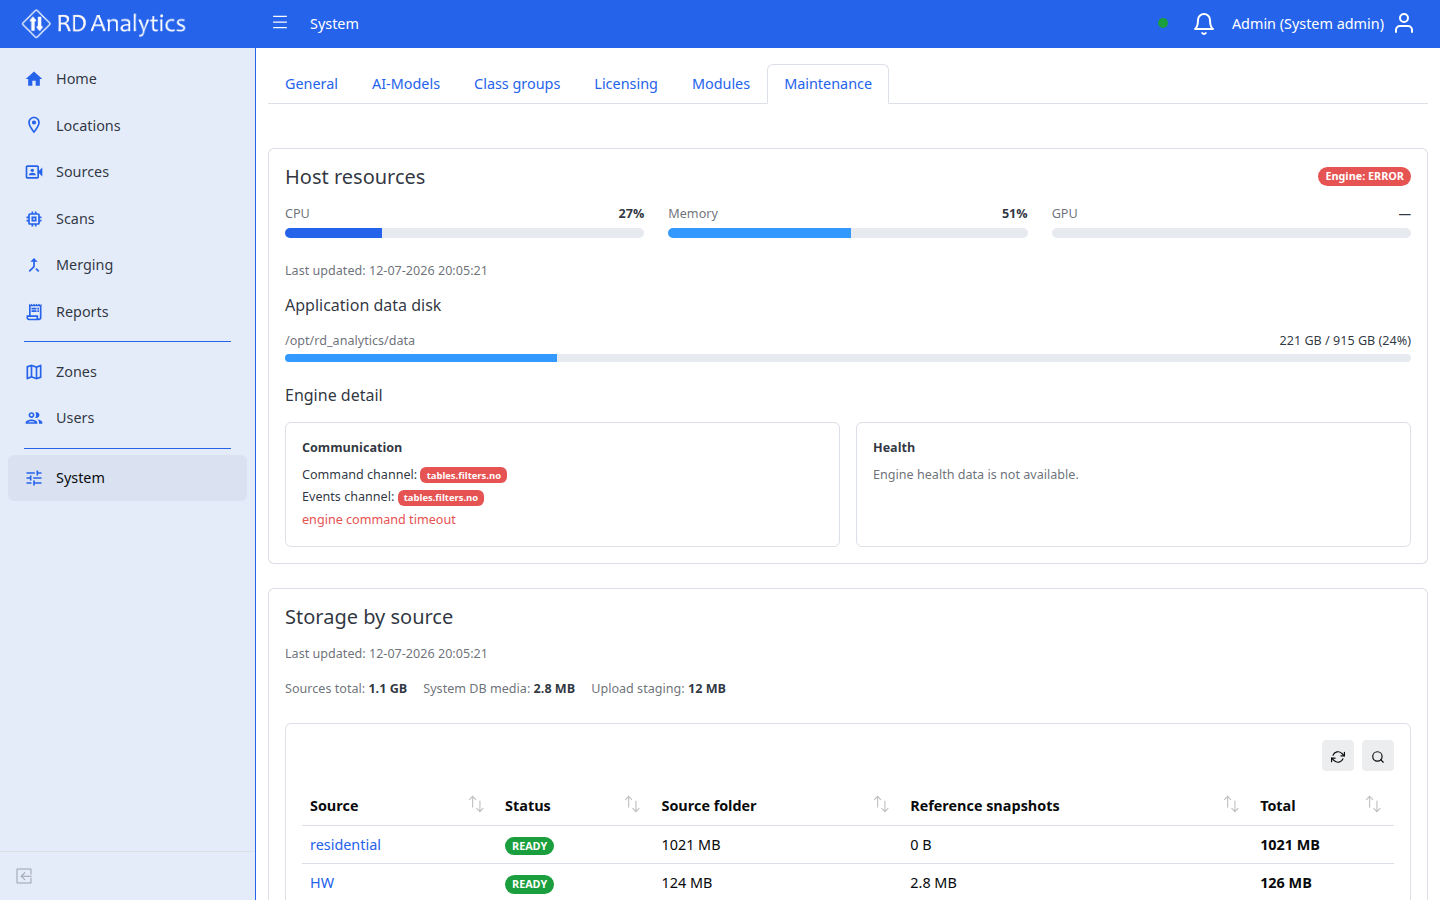Click the Merging arrow icon

34,265
